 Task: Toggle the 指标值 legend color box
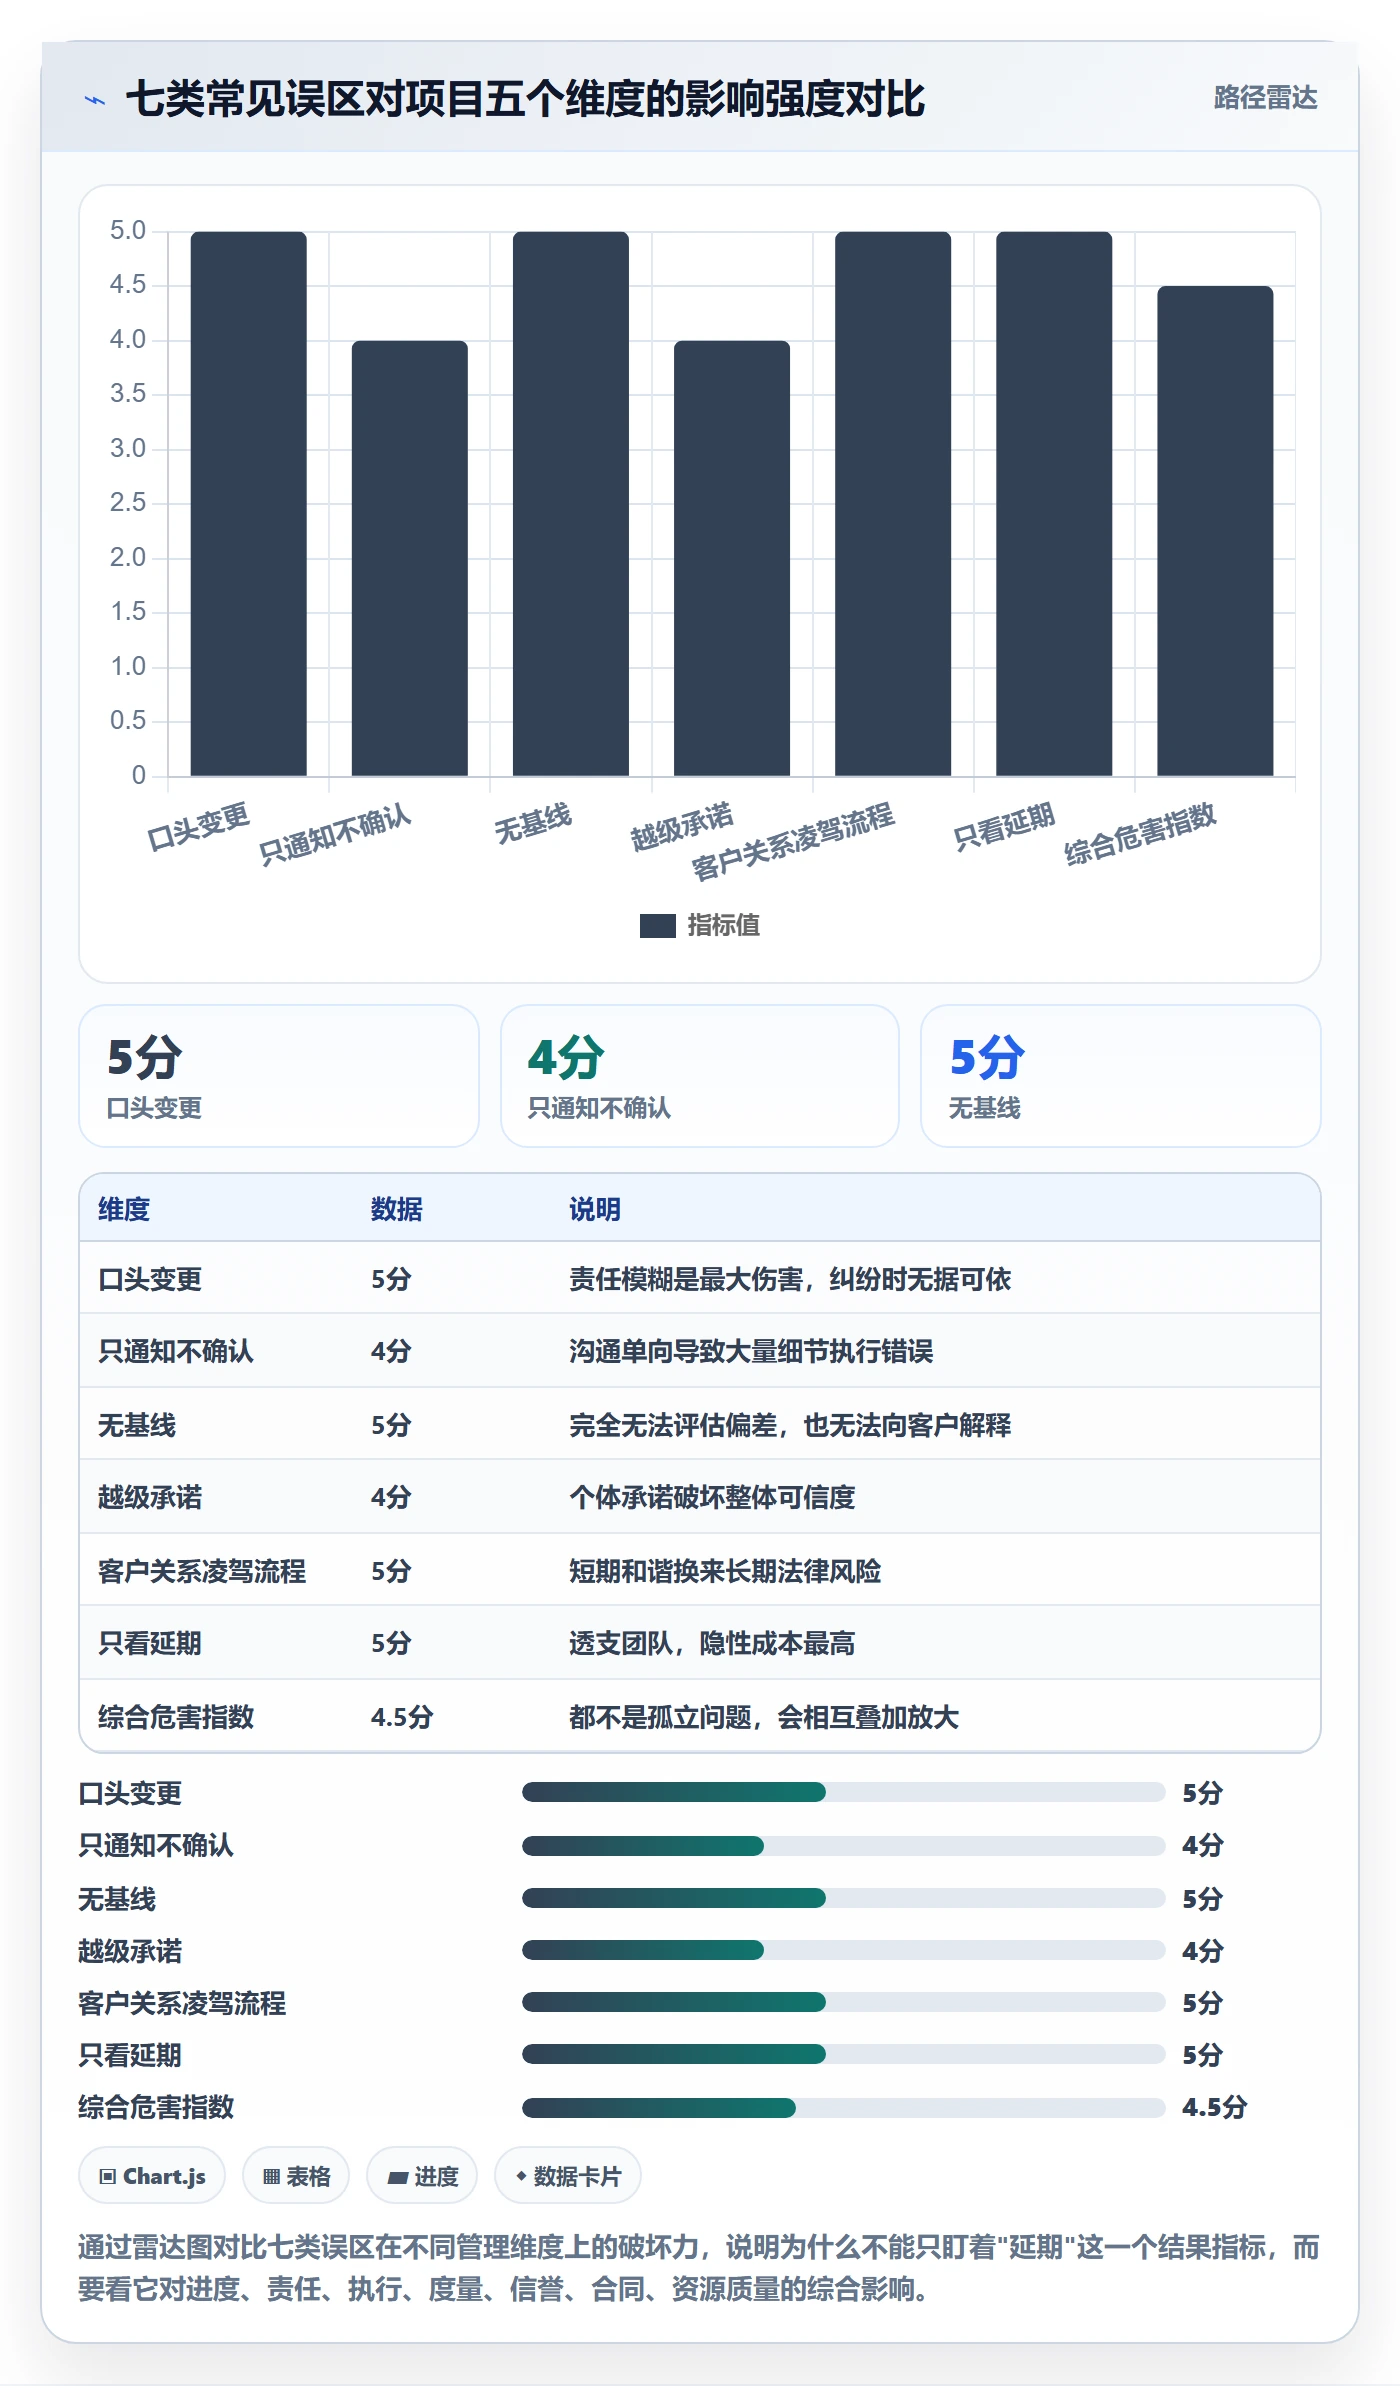(657, 926)
